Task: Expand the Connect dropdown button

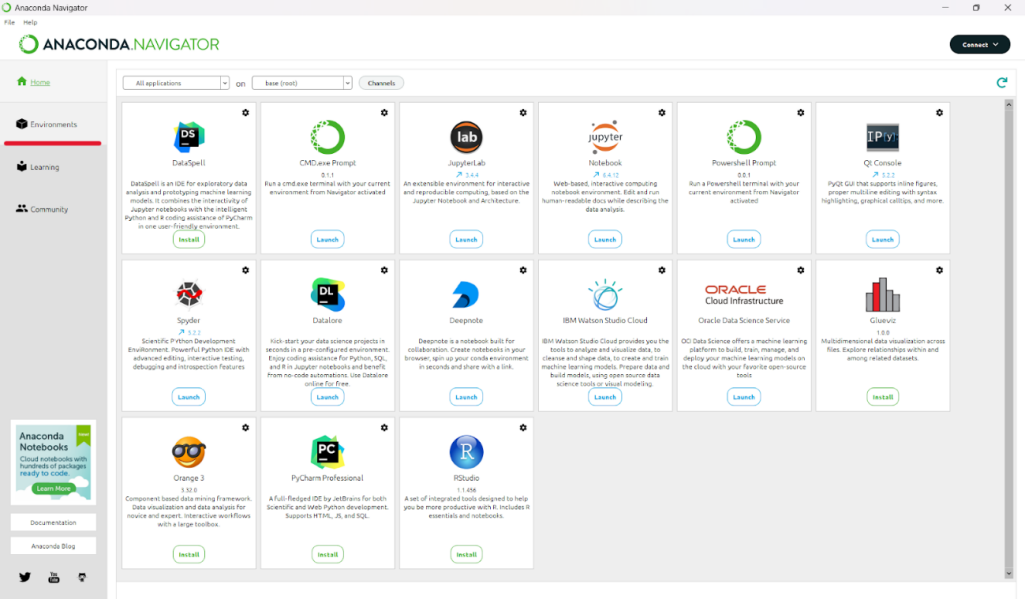Action: pos(980,44)
